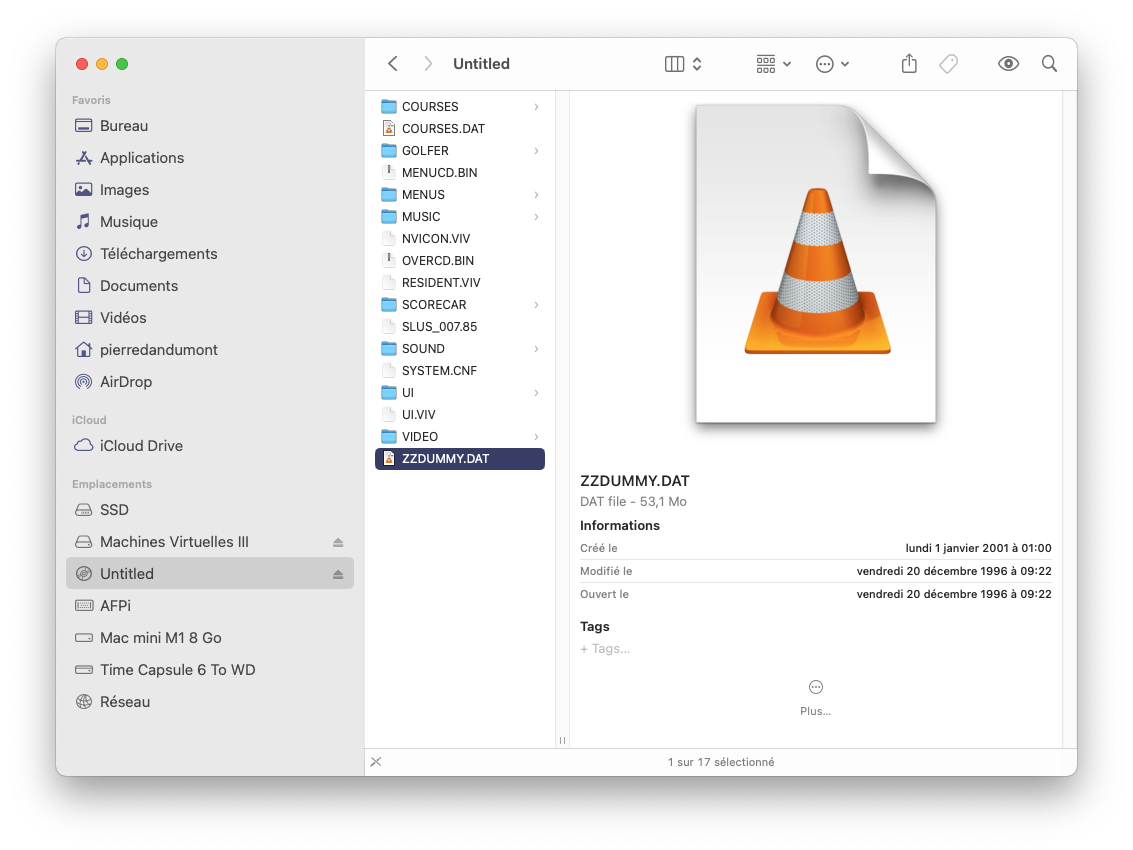Open search with the magnifying glass icon
Viewport: 1133px width, 850px height.
coord(1049,64)
